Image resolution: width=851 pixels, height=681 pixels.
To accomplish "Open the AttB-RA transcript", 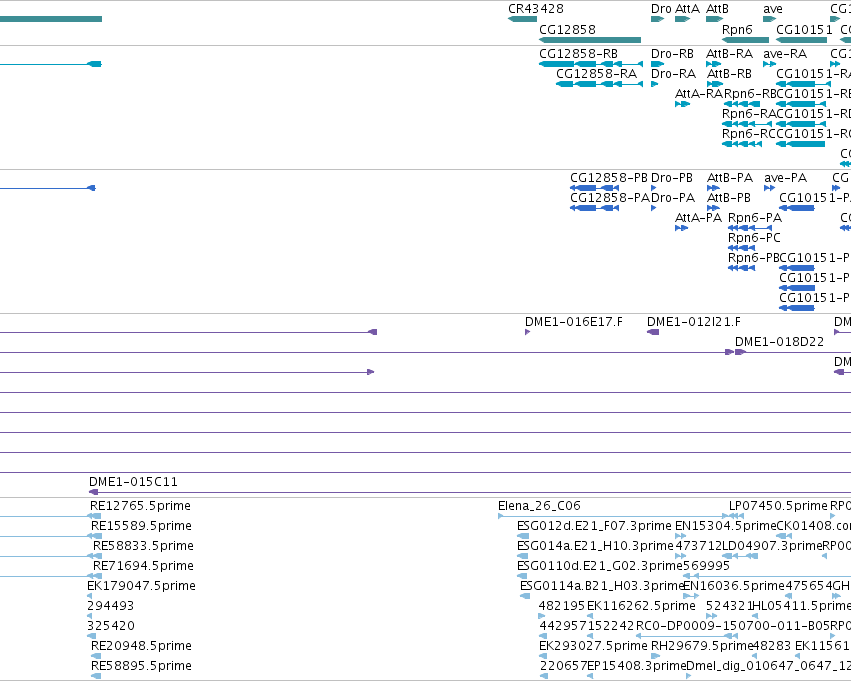I will (x=729, y=54).
